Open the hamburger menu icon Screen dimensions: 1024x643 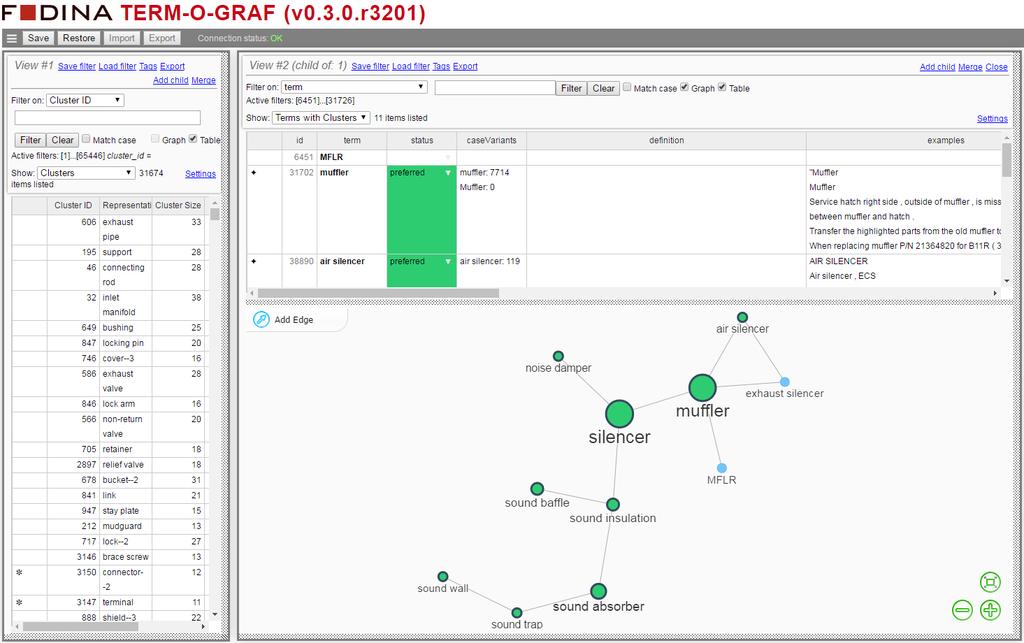pos(11,39)
